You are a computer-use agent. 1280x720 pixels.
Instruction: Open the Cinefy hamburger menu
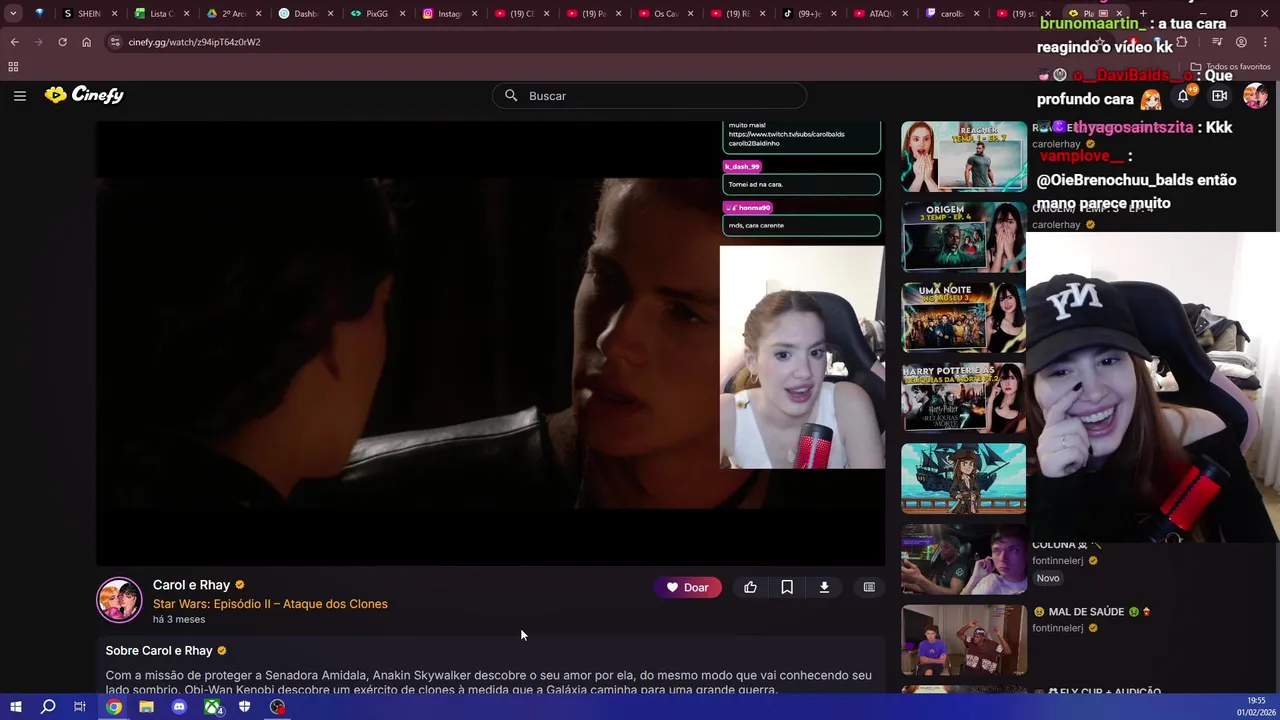coord(20,95)
